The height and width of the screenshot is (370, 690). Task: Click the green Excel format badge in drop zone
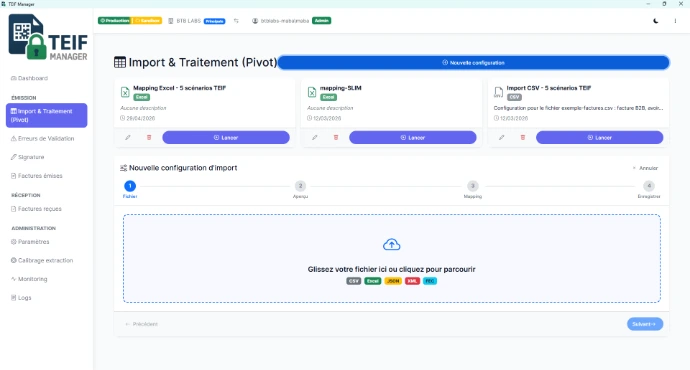tap(373, 281)
